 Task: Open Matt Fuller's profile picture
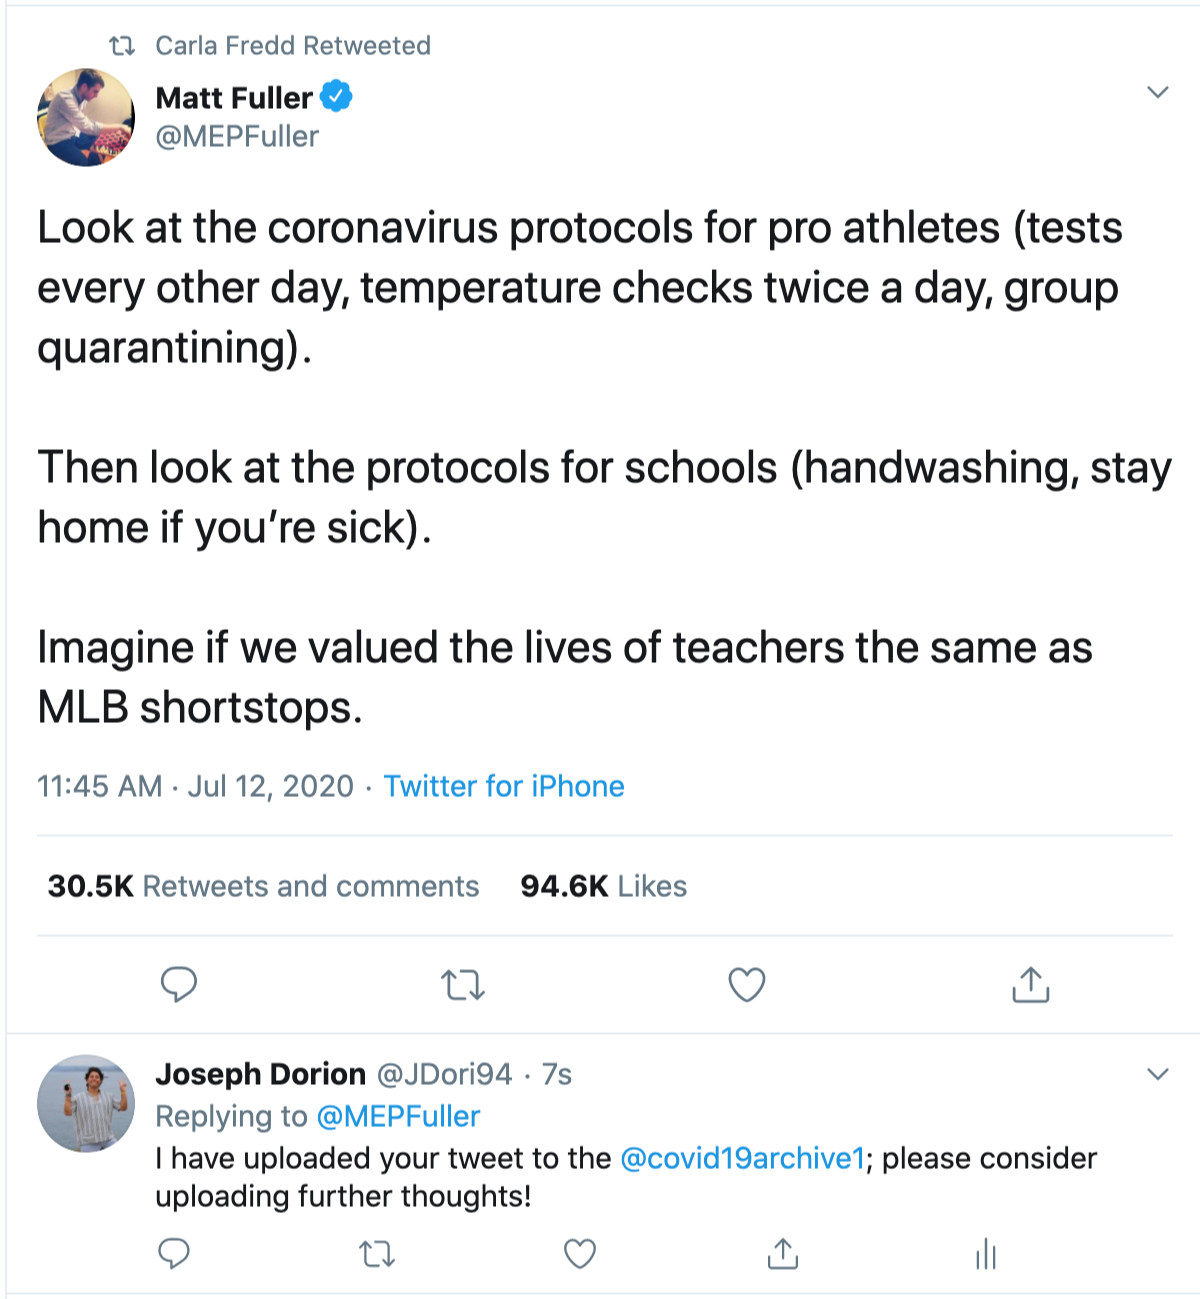[86, 117]
